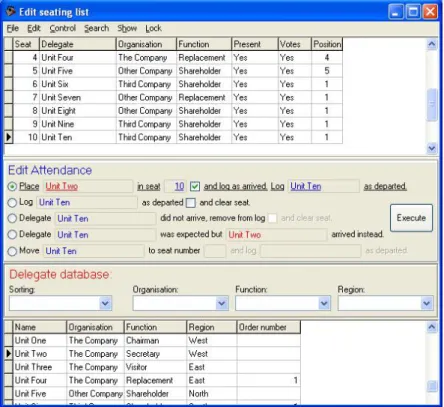Click the Name column header in delegate database
Image resolution: width=444 pixels, height=407 pixels.
40,327
